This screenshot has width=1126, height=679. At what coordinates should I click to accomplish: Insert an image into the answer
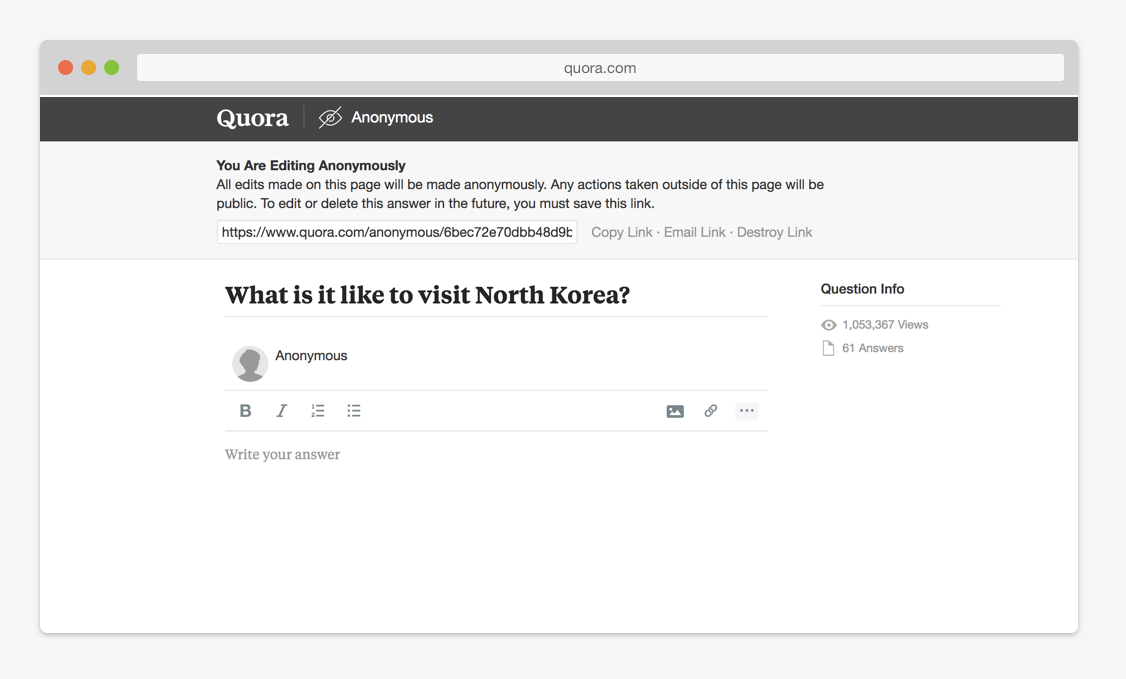(x=675, y=411)
